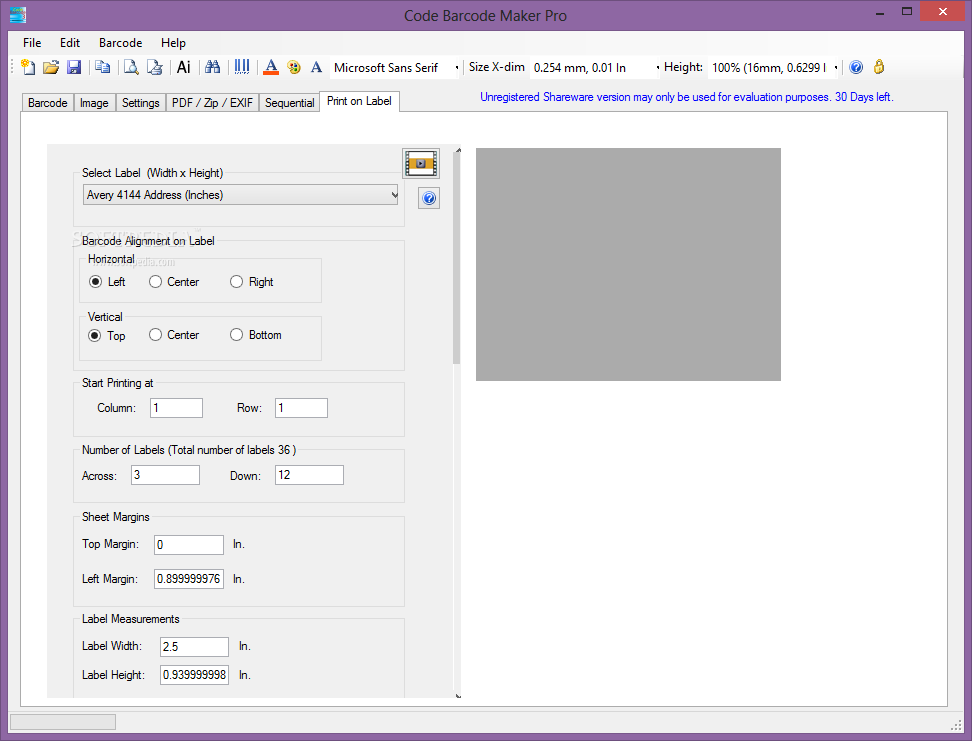Click the Row start field

301,408
